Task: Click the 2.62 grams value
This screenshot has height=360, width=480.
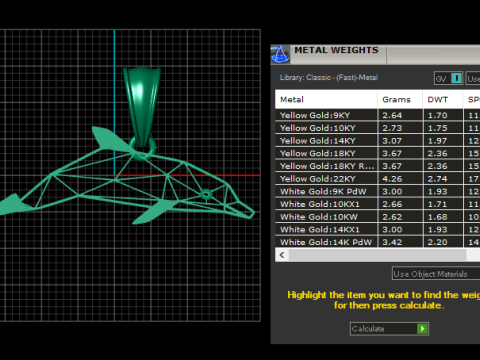Action: [x=392, y=217]
